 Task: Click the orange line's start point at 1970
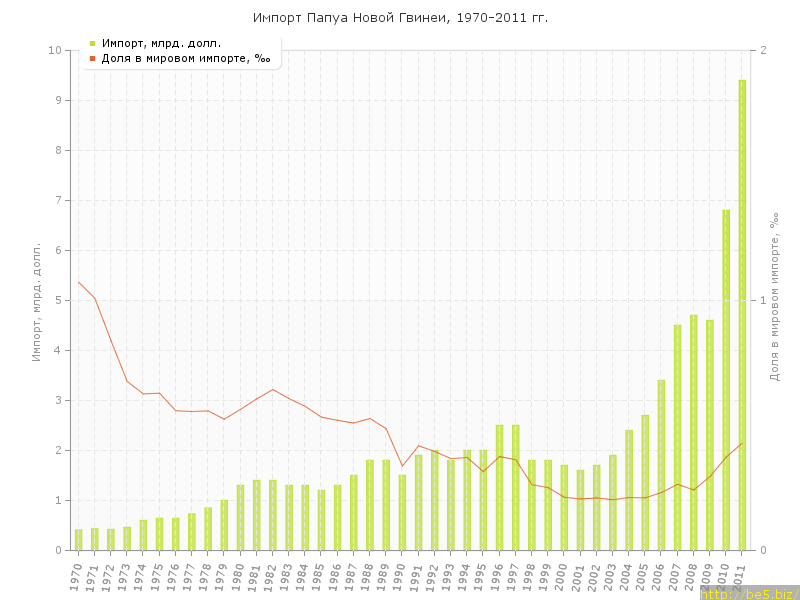(x=78, y=282)
